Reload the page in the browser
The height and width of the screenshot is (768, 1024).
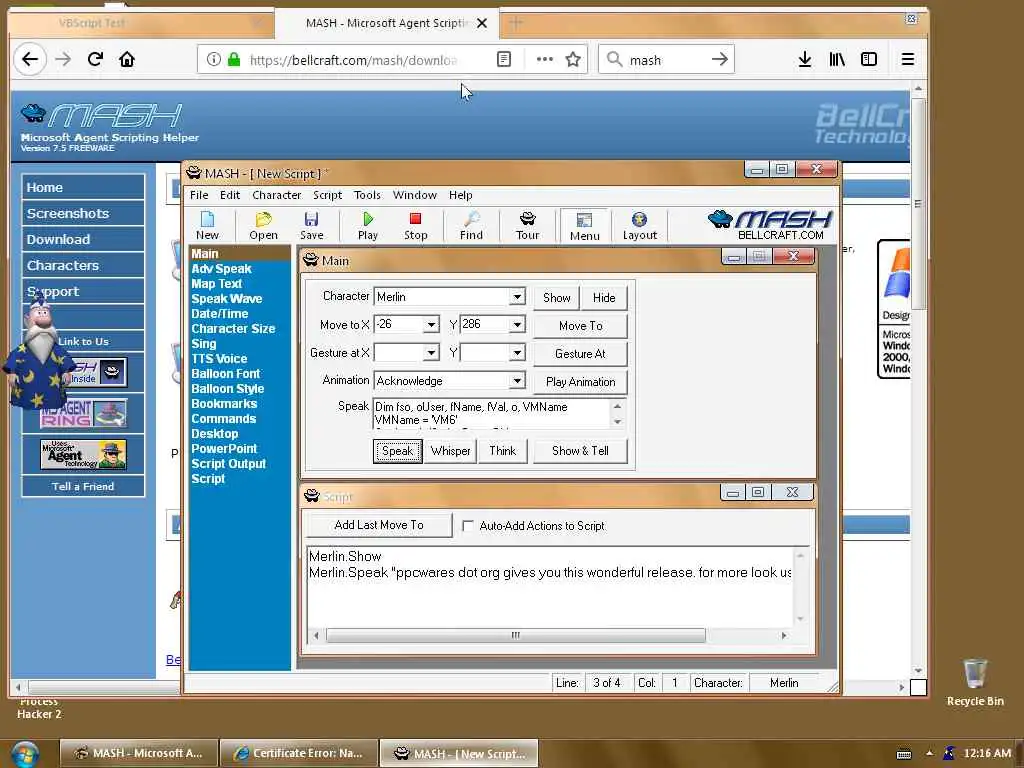click(95, 59)
